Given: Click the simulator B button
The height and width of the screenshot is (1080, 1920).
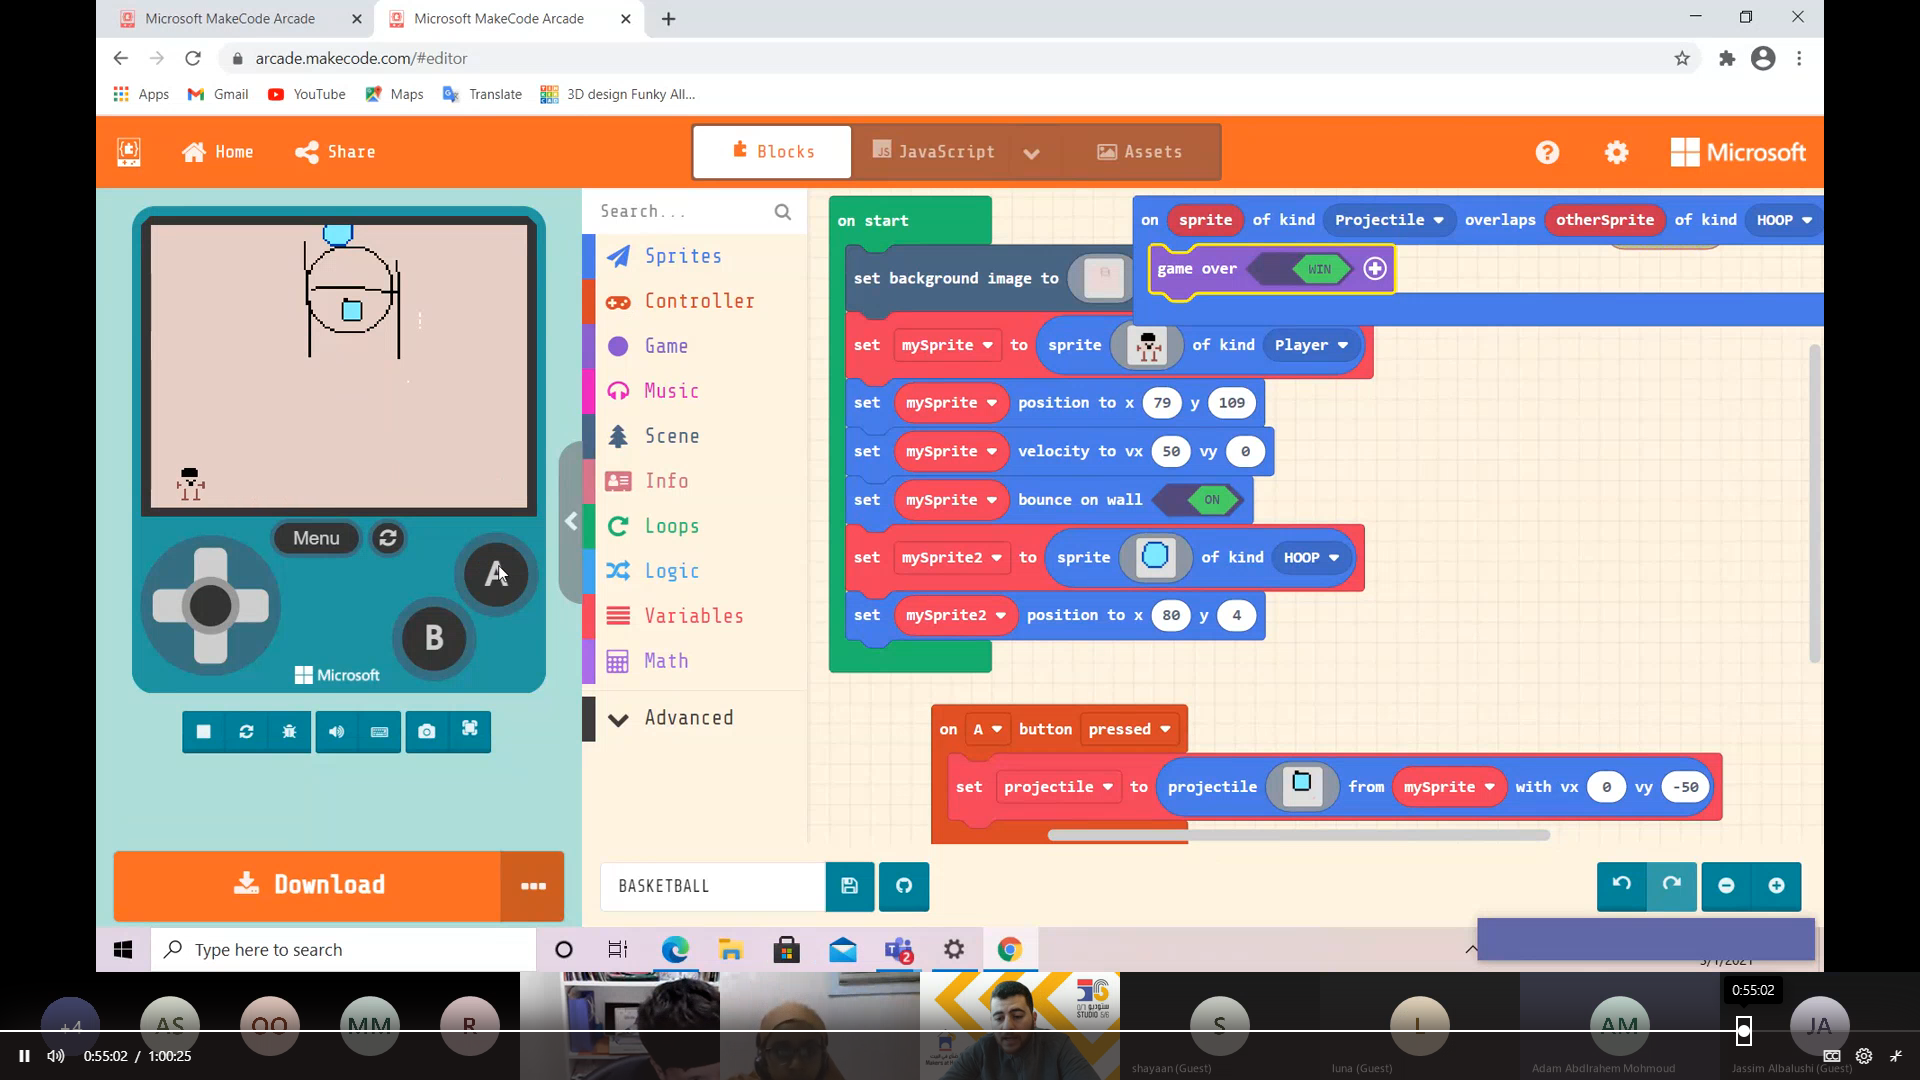Looking at the screenshot, I should click(434, 638).
